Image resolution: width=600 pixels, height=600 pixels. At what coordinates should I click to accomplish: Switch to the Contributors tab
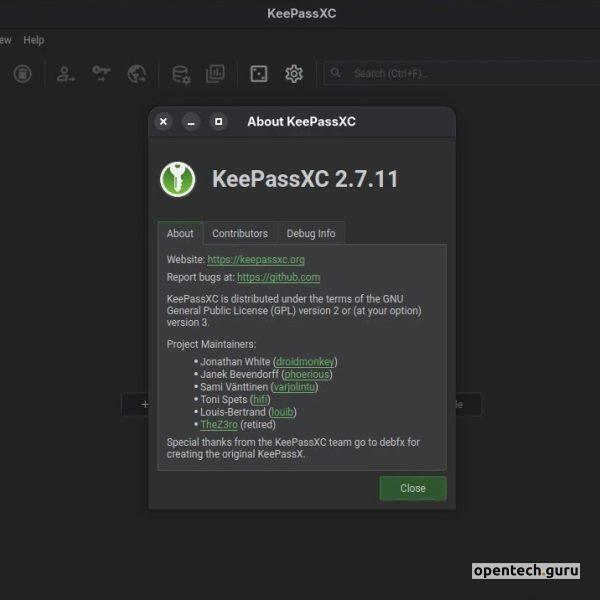coord(240,233)
